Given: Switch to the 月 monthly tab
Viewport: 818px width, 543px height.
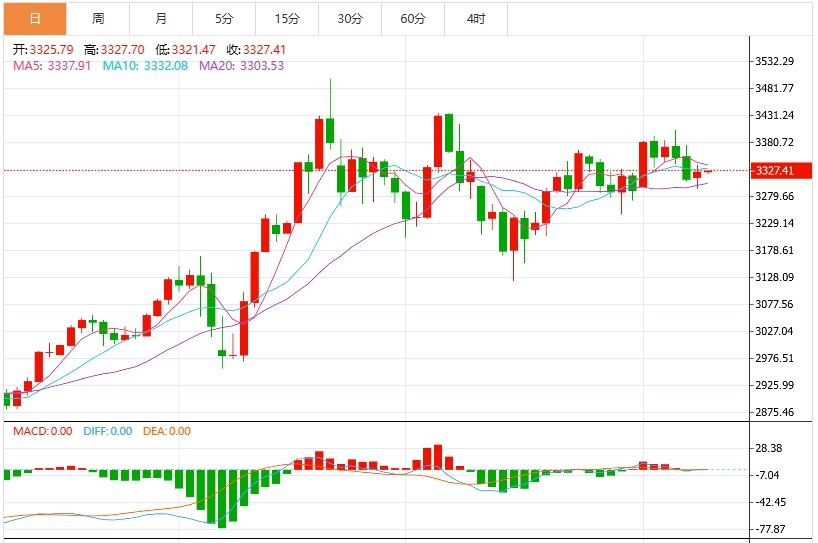Looking at the screenshot, I should pyautogui.click(x=161, y=19).
